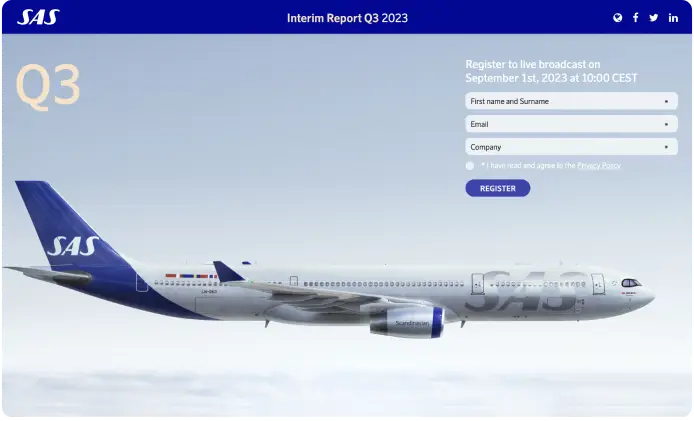Image resolution: width=694 pixels, height=421 pixels.
Task: Focus the First name and Surname field
Action: pyautogui.click(x=571, y=101)
